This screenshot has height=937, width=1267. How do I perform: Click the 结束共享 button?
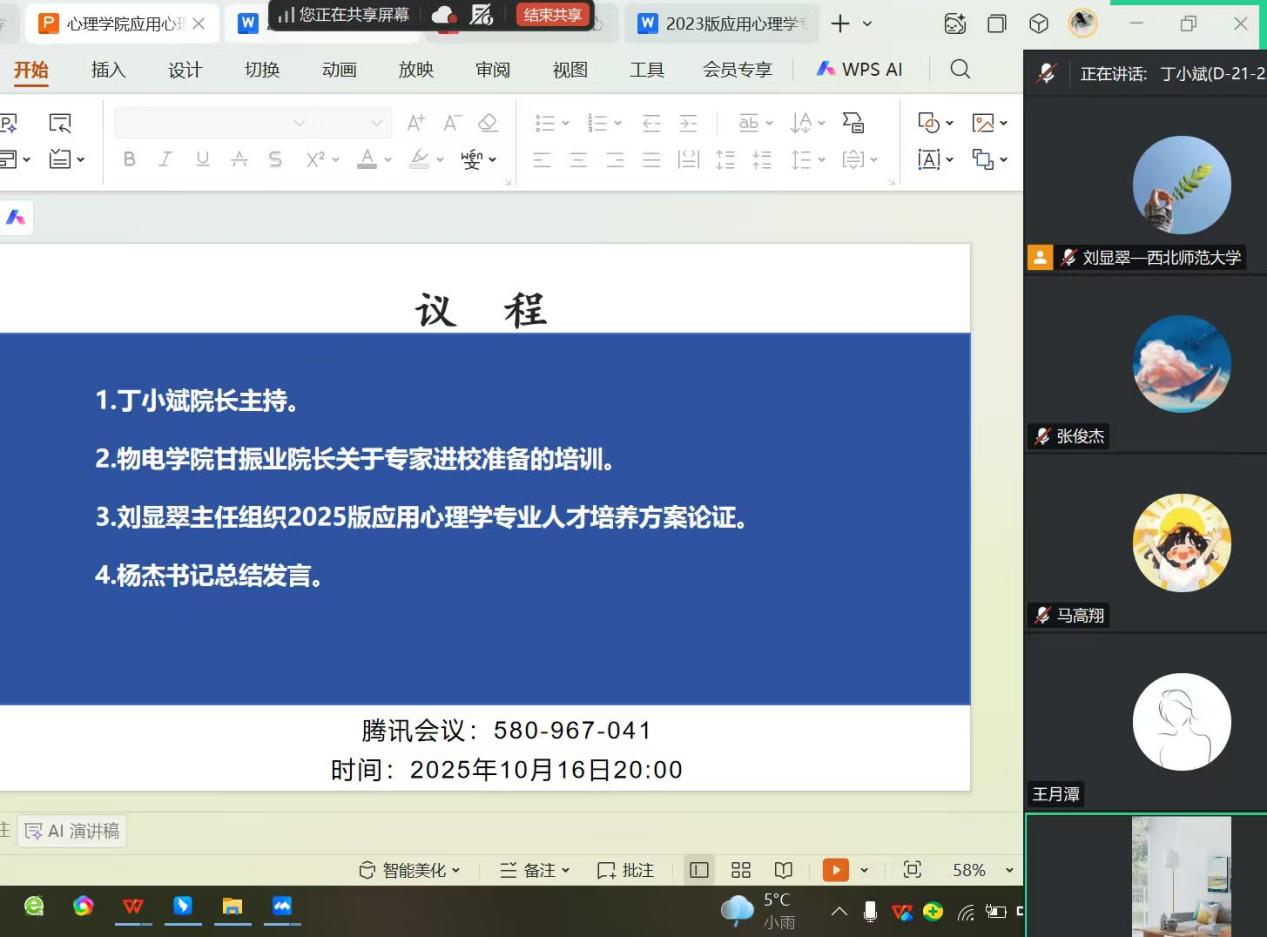pyautogui.click(x=553, y=15)
